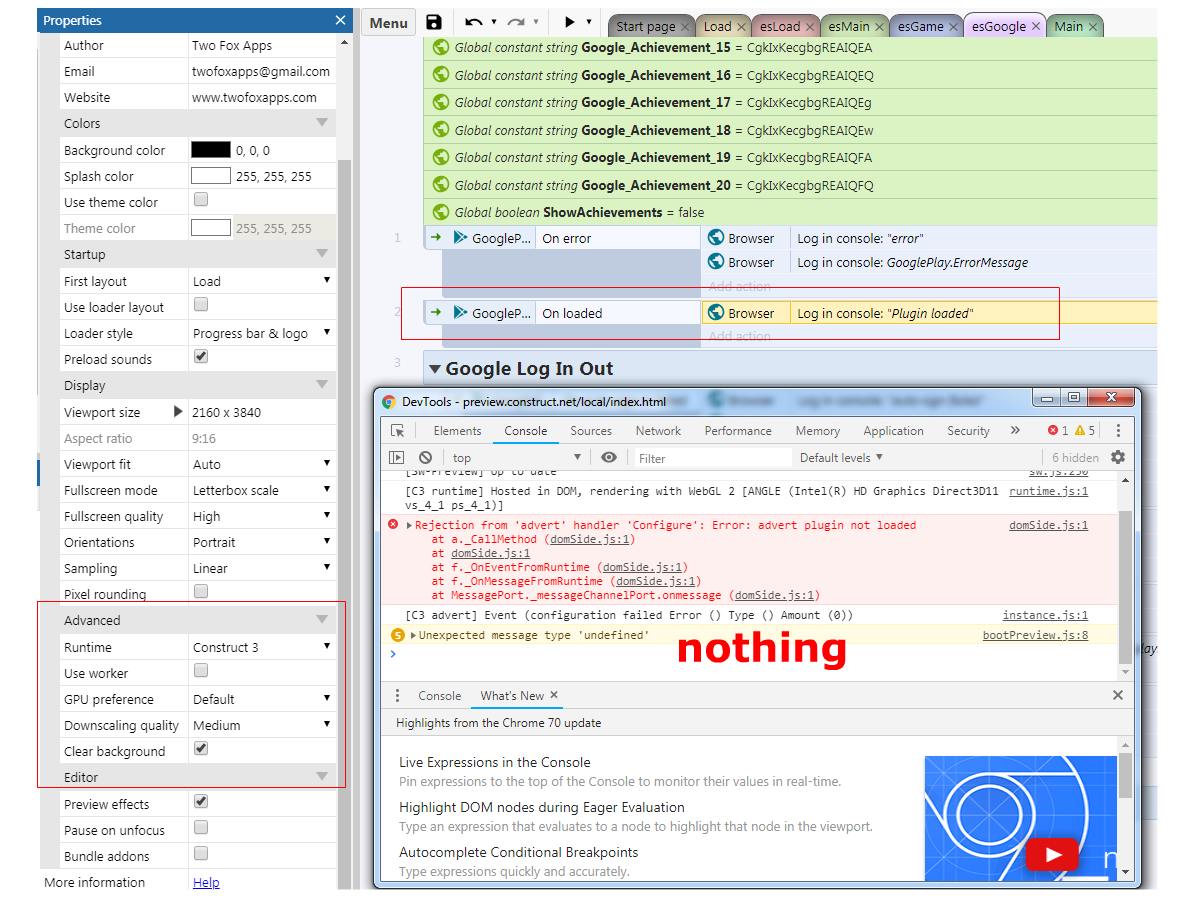Switch to the esGame tab
The height and width of the screenshot is (900, 1200).
[926, 27]
